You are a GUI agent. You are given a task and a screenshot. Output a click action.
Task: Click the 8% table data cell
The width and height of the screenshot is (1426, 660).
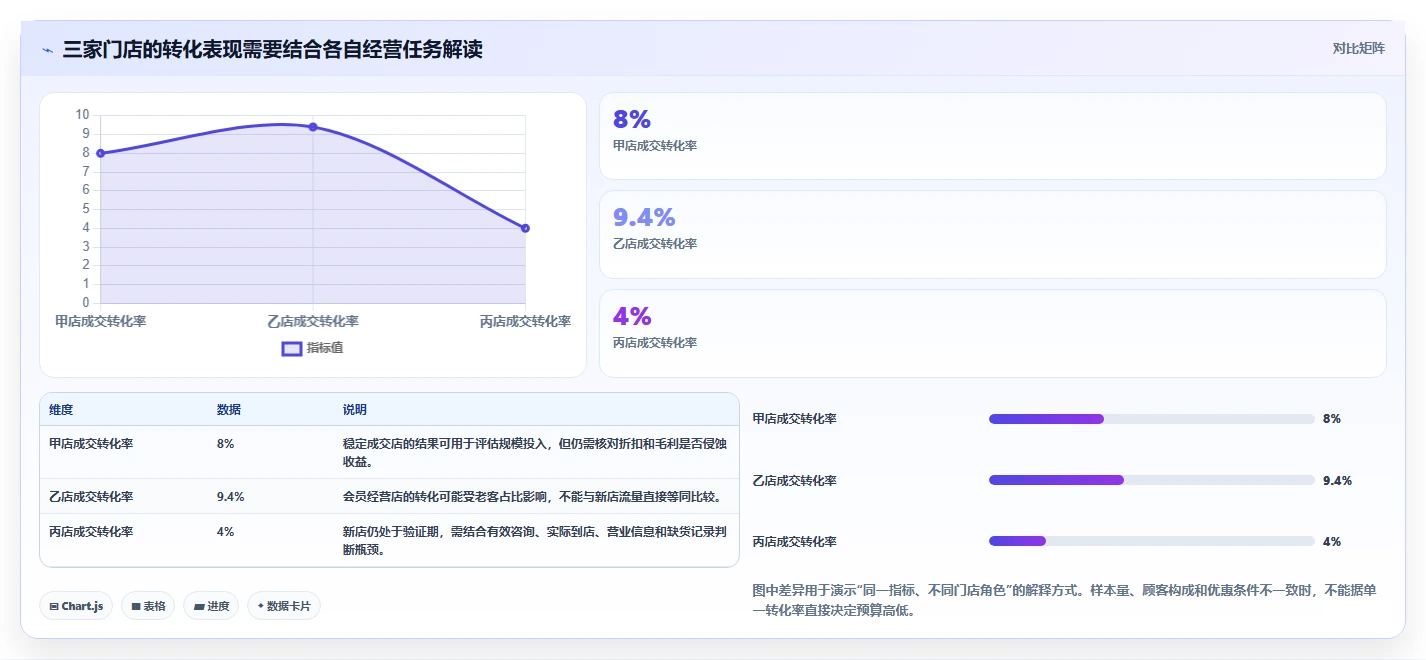pos(225,443)
